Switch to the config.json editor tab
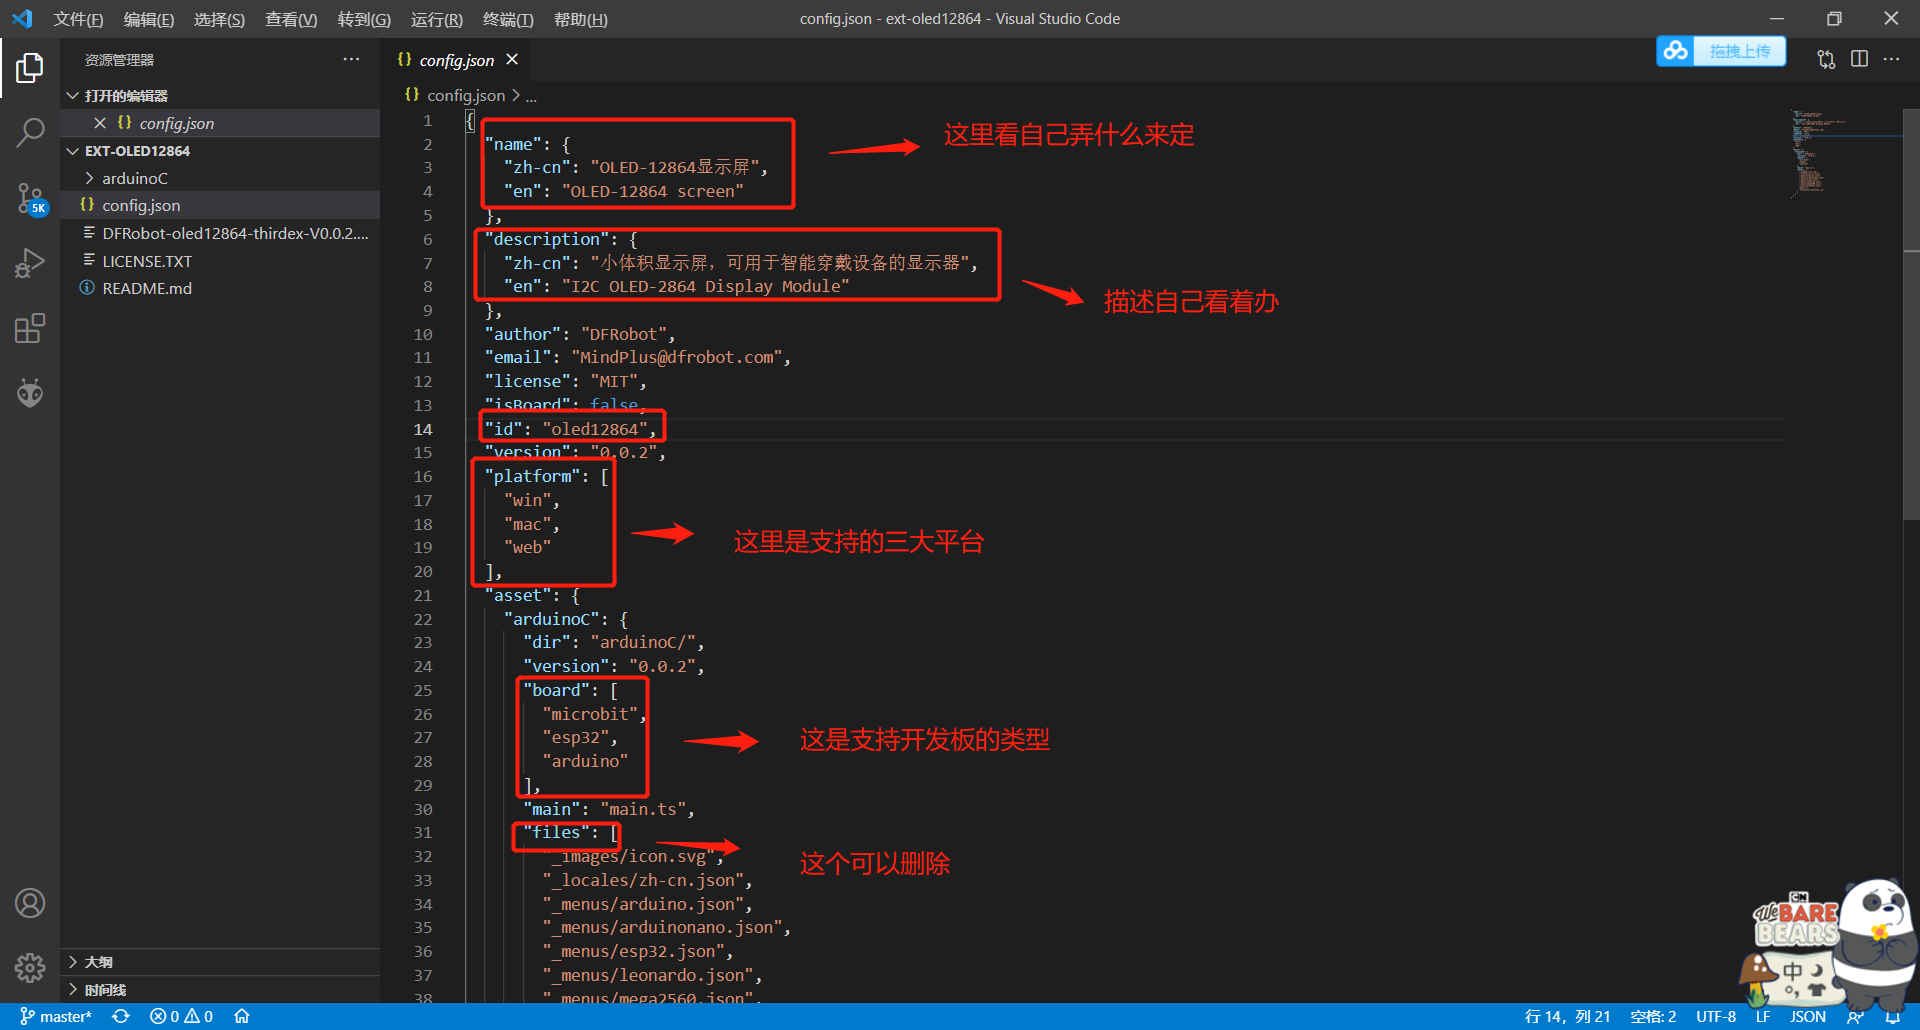The height and width of the screenshot is (1030, 1920). coord(456,60)
